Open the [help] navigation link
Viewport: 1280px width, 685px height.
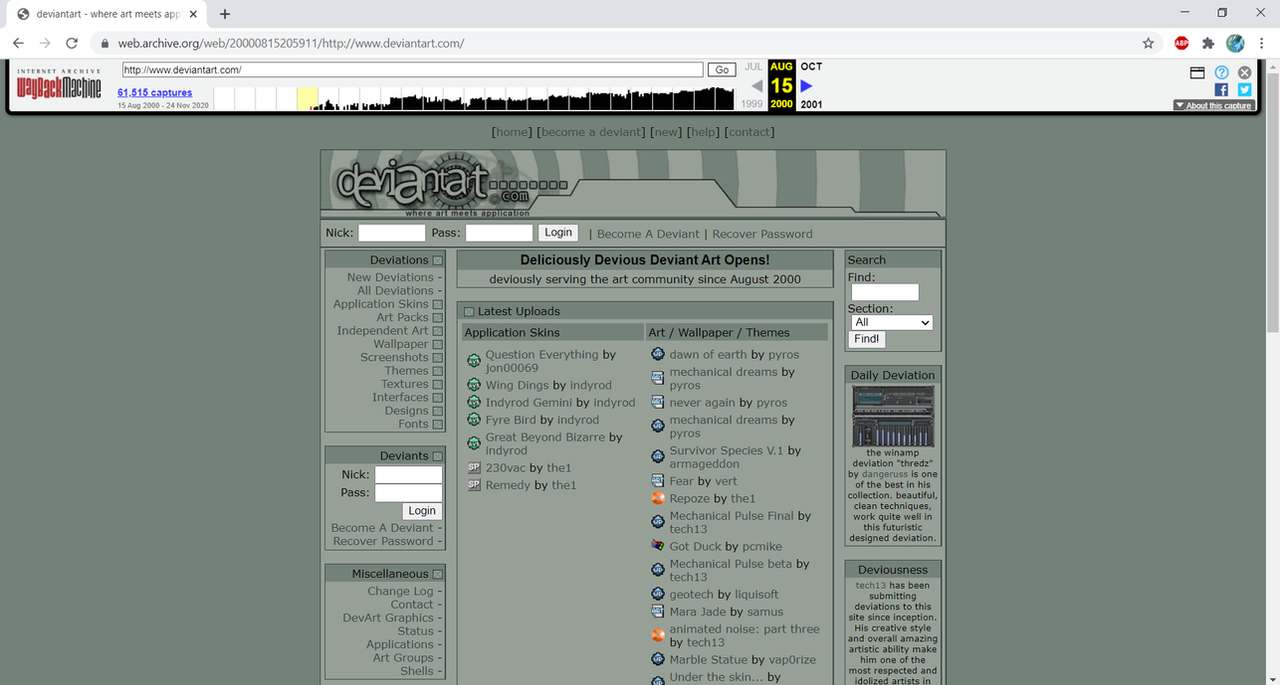[703, 132]
